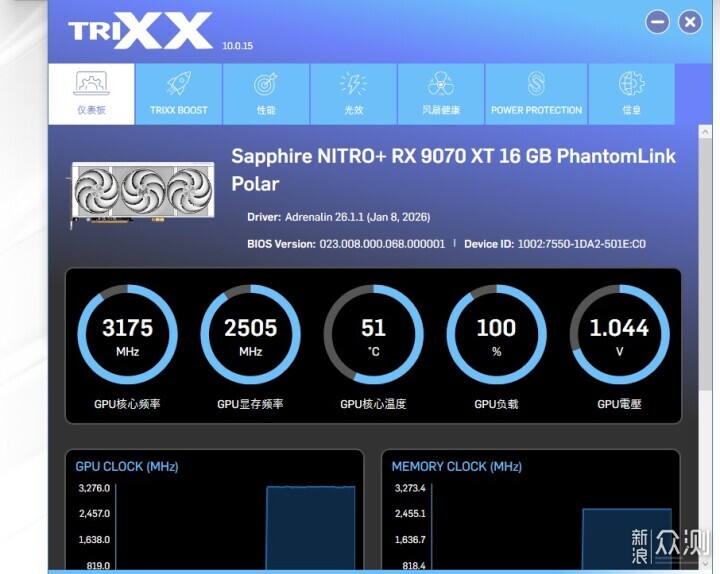
Task: Open the 仪表板 dashboard tab
Action: 91,94
